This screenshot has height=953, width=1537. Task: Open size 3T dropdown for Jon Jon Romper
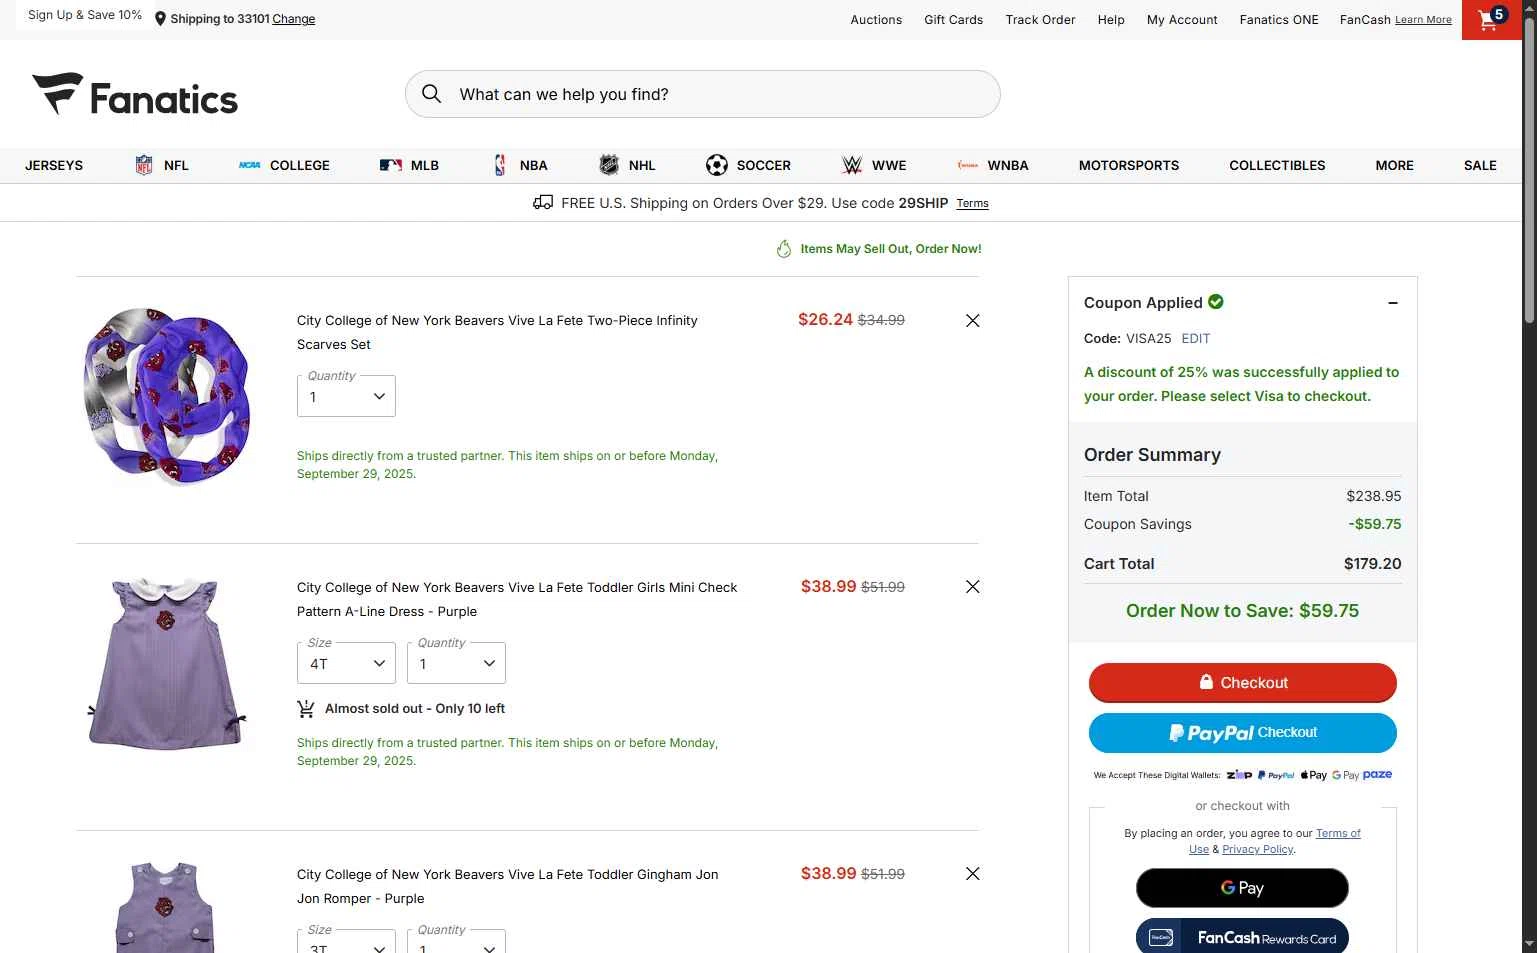pyautogui.click(x=346, y=942)
